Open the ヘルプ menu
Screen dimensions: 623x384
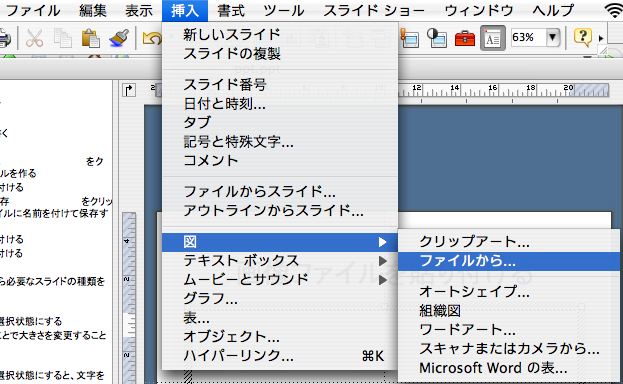point(553,10)
